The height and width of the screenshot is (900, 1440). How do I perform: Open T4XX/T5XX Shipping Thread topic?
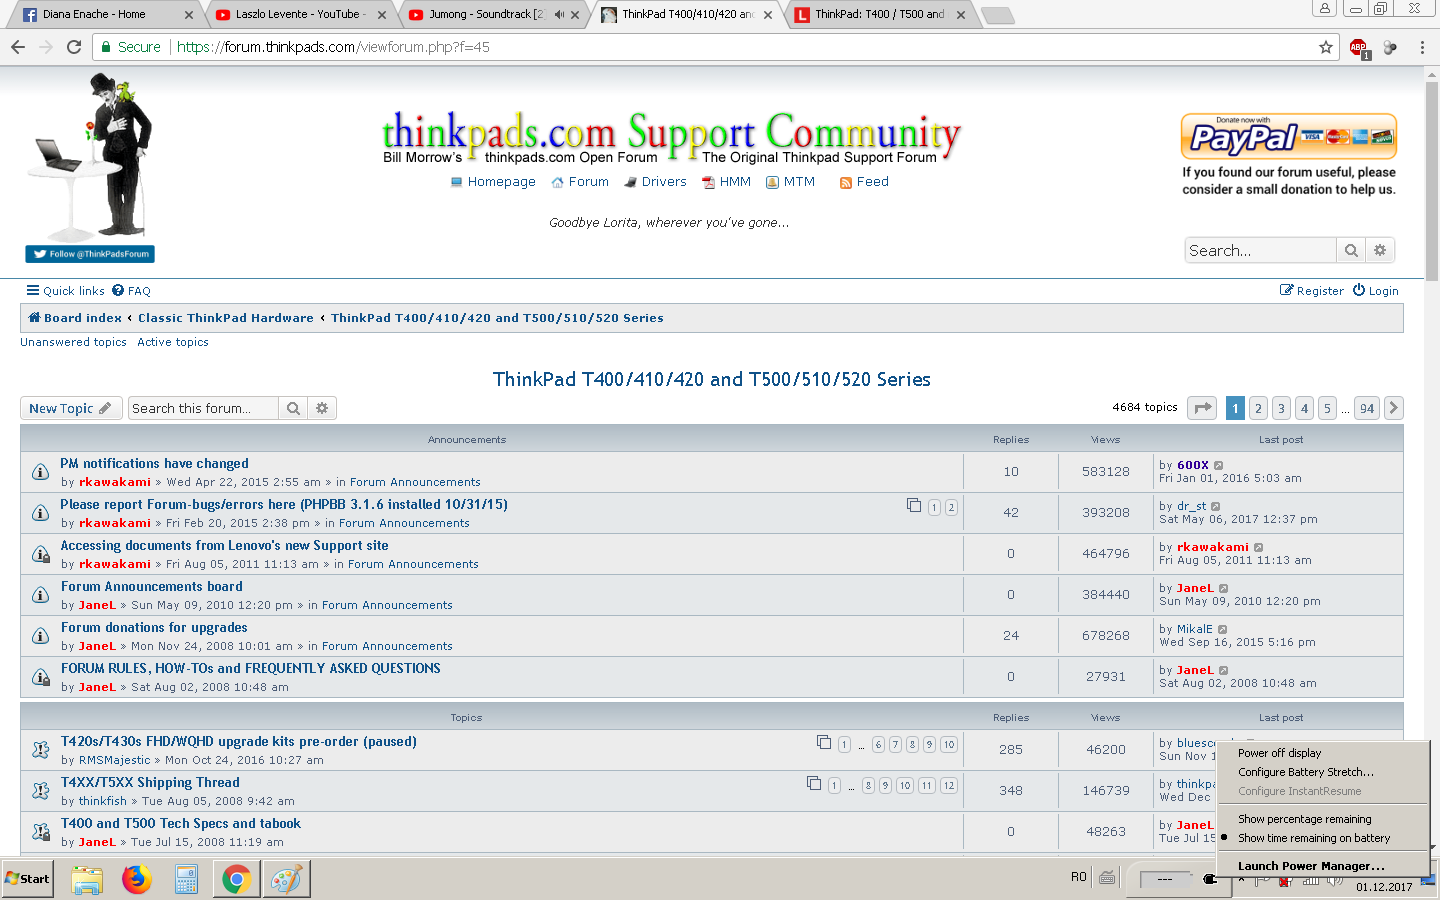tap(150, 783)
